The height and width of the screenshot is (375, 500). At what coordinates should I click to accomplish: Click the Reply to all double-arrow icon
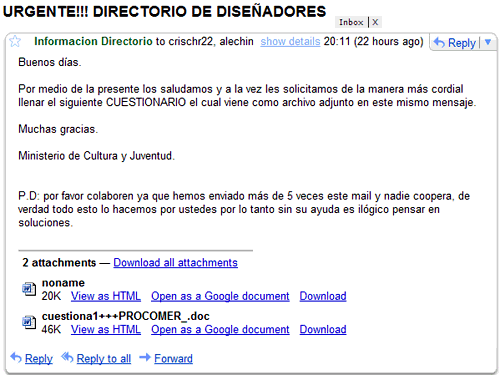[x=67, y=357]
